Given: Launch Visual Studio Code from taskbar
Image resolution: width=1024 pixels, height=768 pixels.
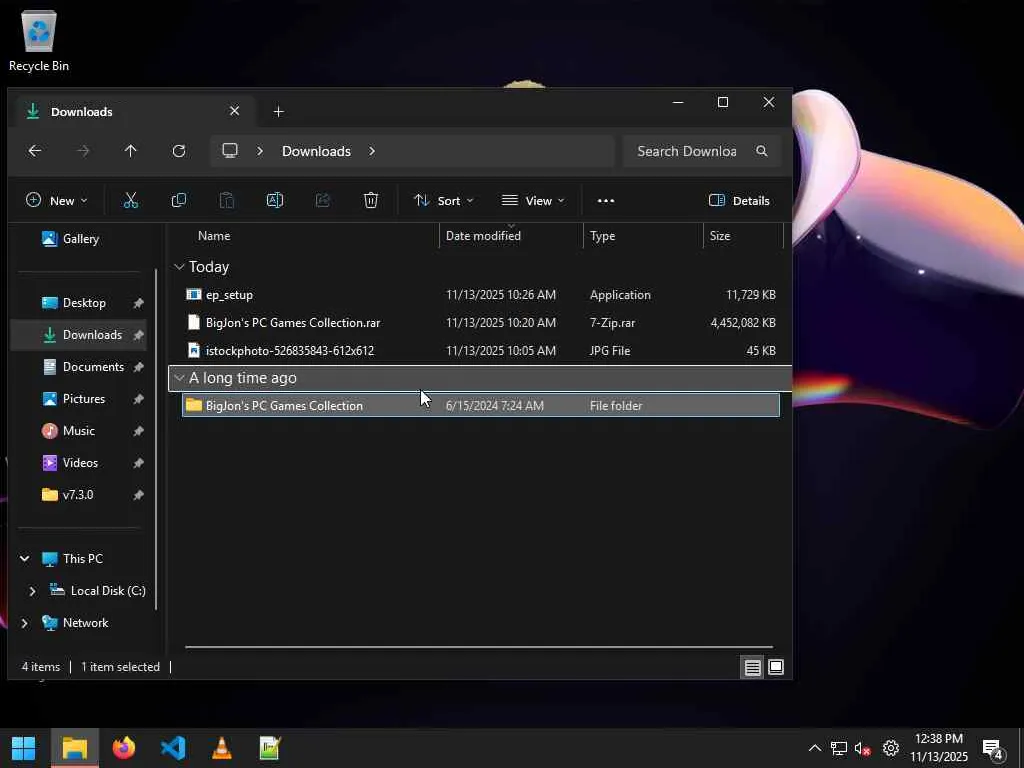Looking at the screenshot, I should click(173, 748).
